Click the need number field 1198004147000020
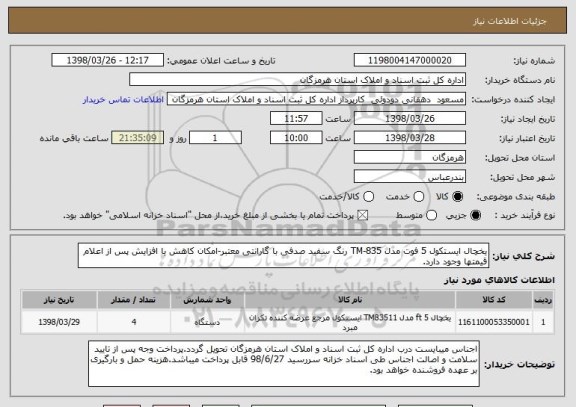 click(410, 60)
